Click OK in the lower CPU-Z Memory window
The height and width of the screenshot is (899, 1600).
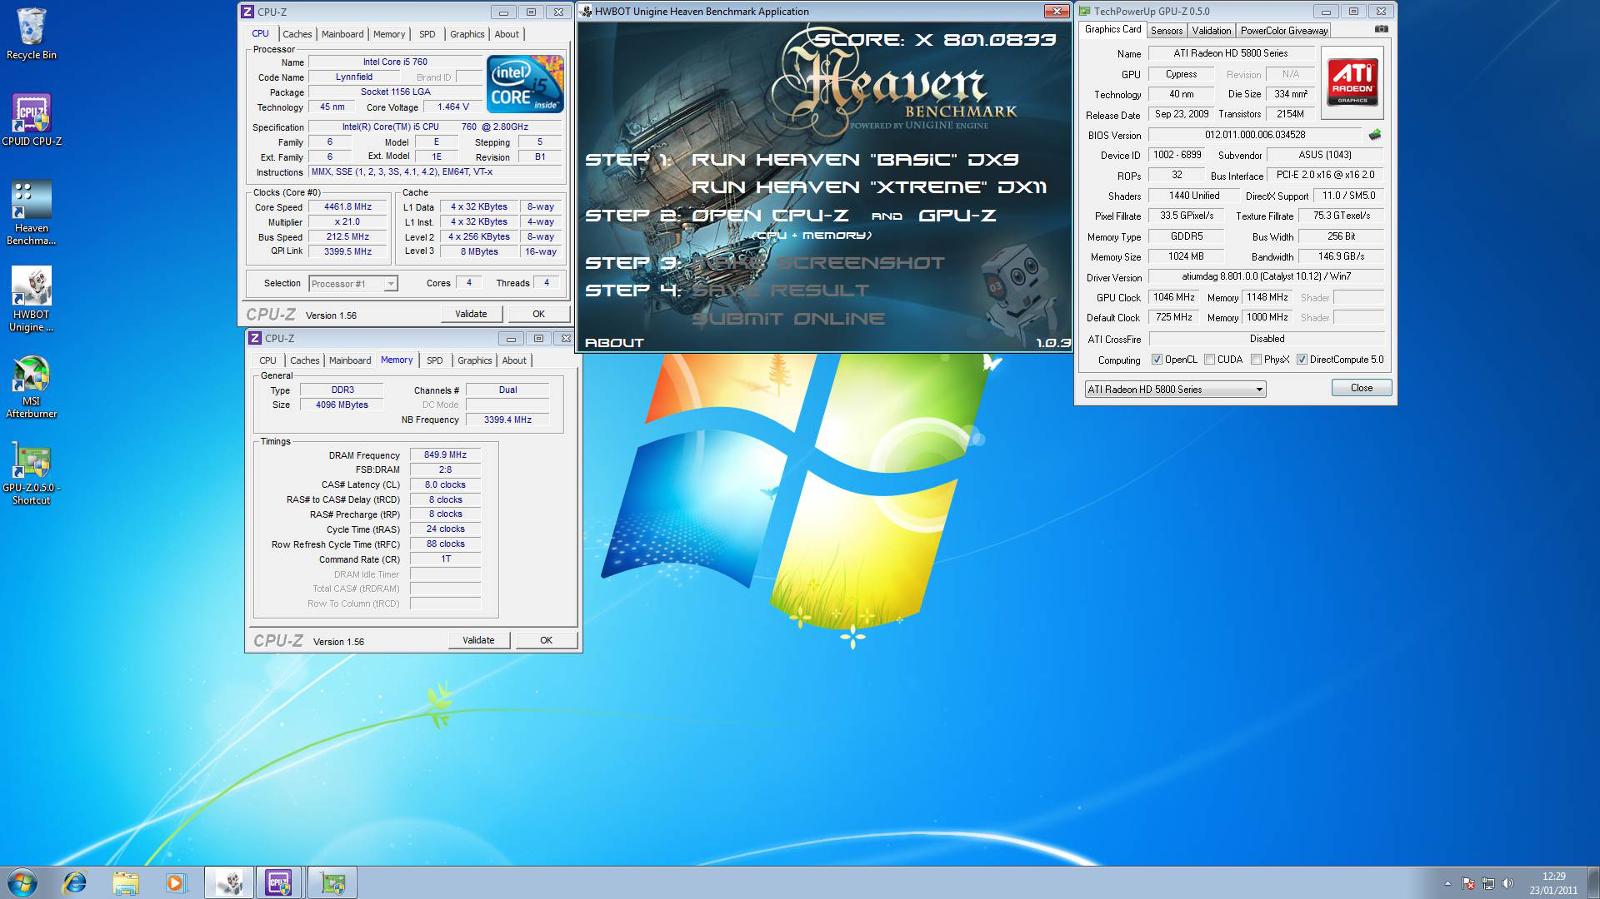[x=546, y=640]
